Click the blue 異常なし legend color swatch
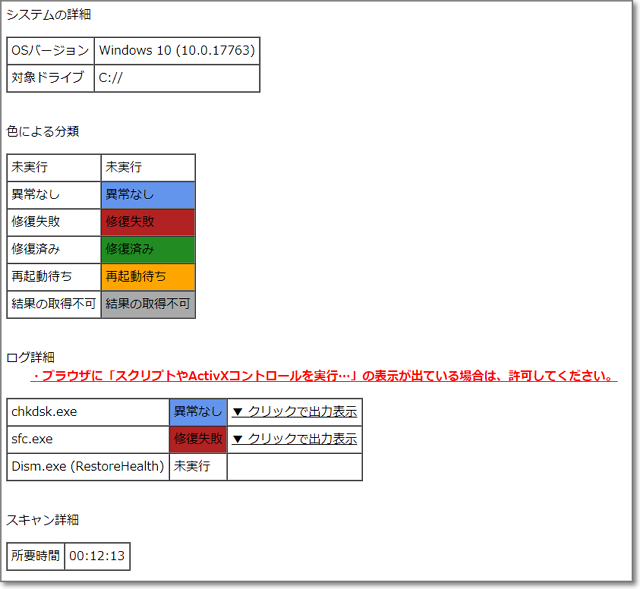The width and height of the screenshot is (640, 589). click(148, 195)
